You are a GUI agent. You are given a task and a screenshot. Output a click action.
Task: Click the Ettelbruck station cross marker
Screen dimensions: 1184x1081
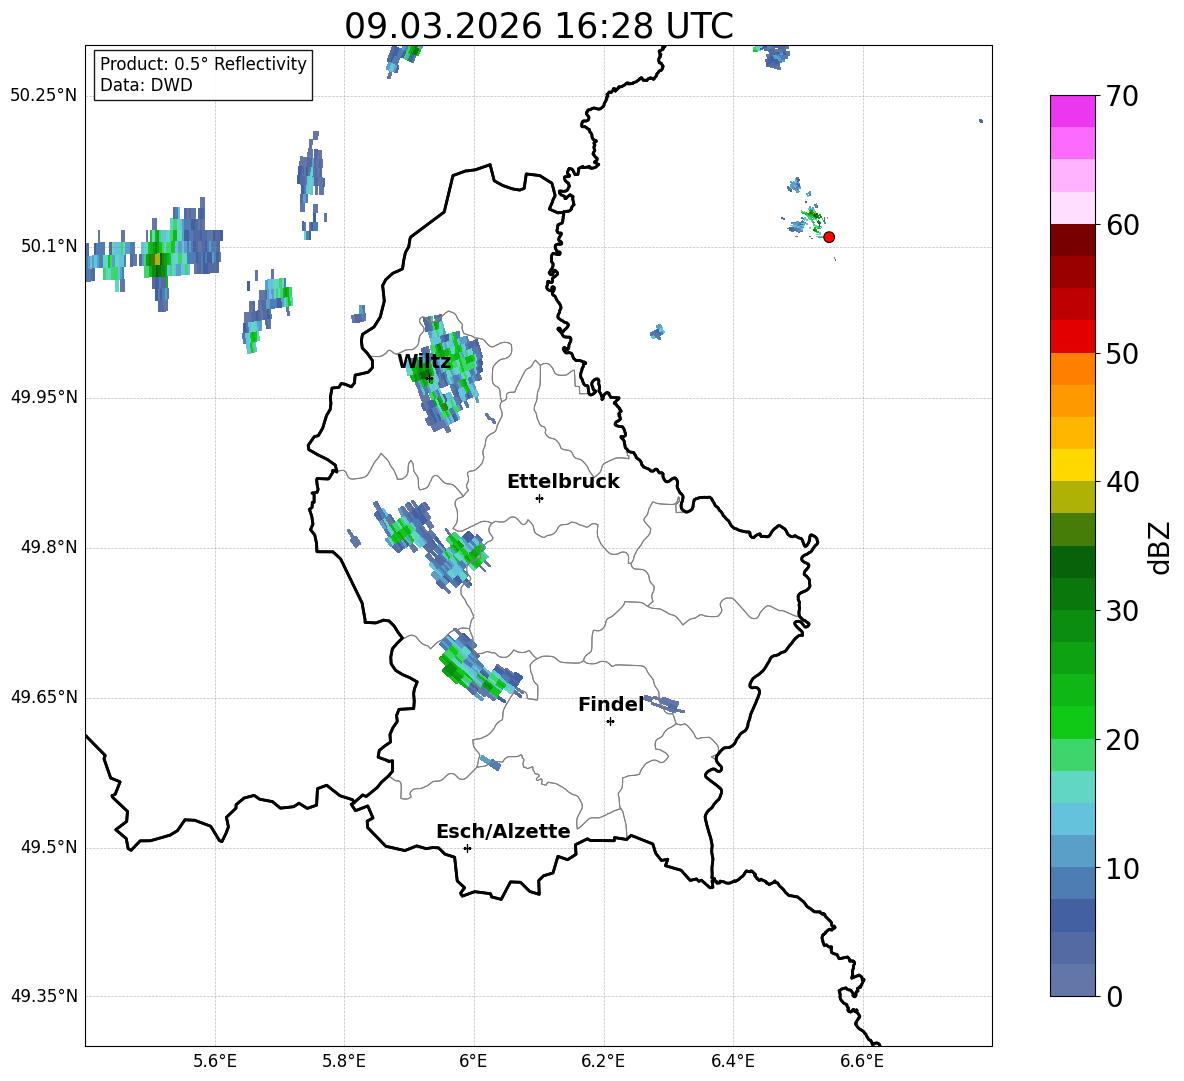point(539,498)
